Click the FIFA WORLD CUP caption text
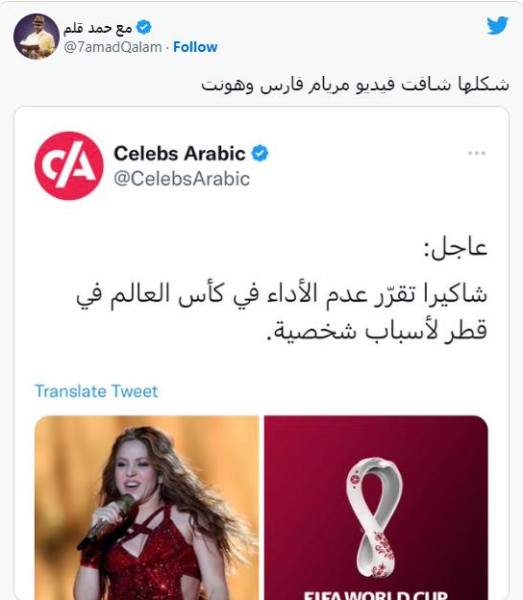Image resolution: width=523 pixels, height=600 pixels. [376, 595]
